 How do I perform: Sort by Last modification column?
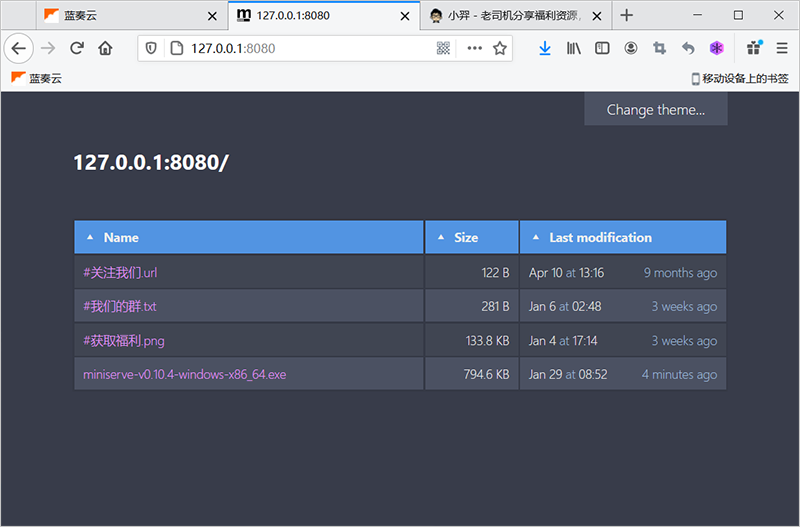click(600, 238)
